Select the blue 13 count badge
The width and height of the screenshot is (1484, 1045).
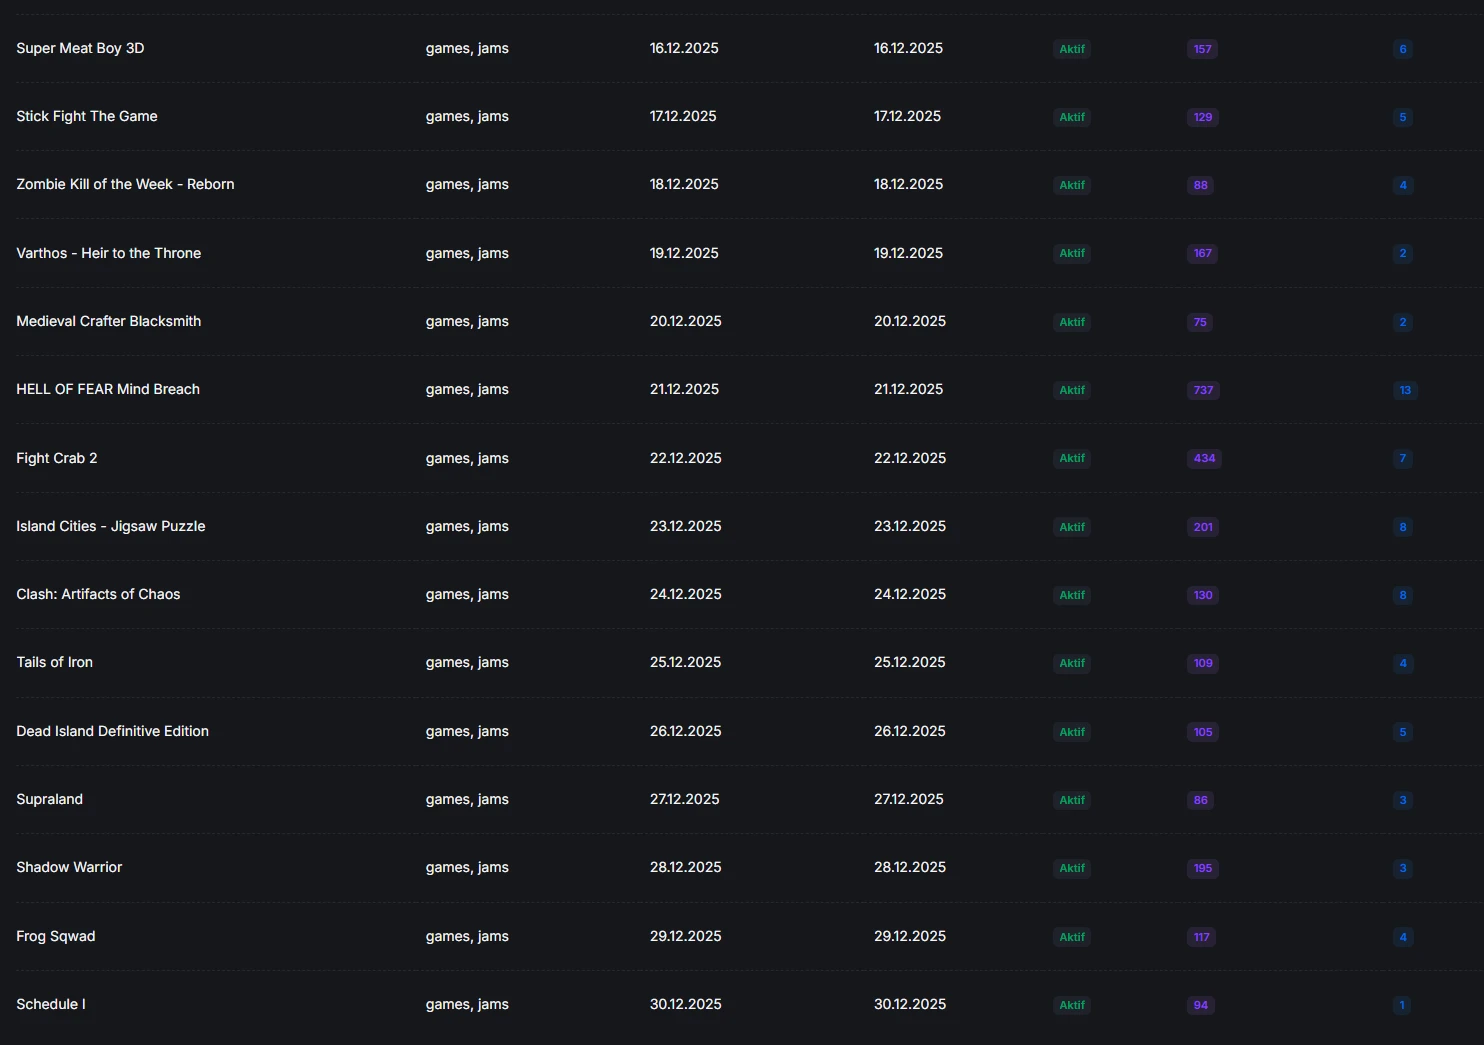[1405, 390]
